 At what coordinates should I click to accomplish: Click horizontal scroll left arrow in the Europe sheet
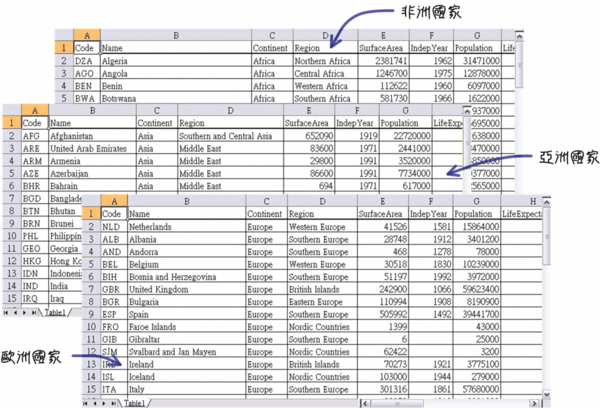pos(365,403)
